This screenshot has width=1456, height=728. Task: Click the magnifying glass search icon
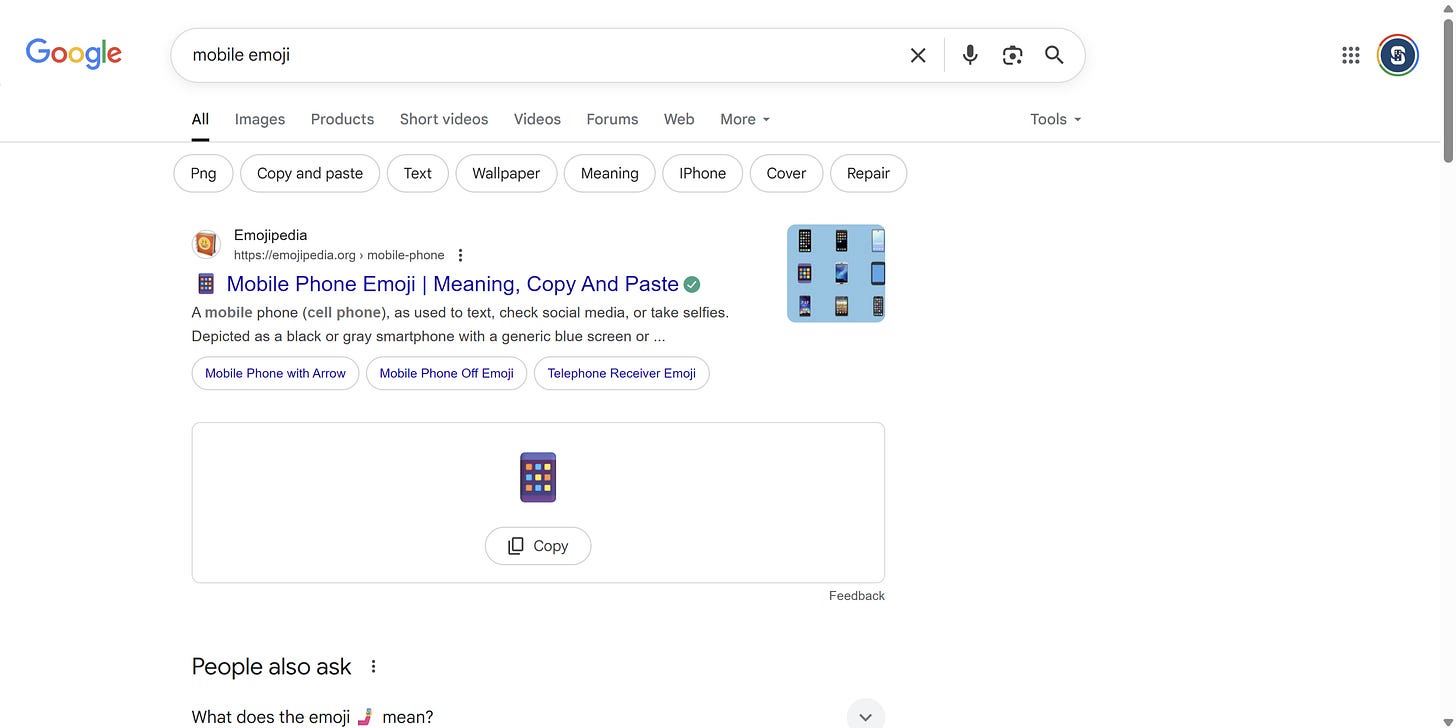1054,55
